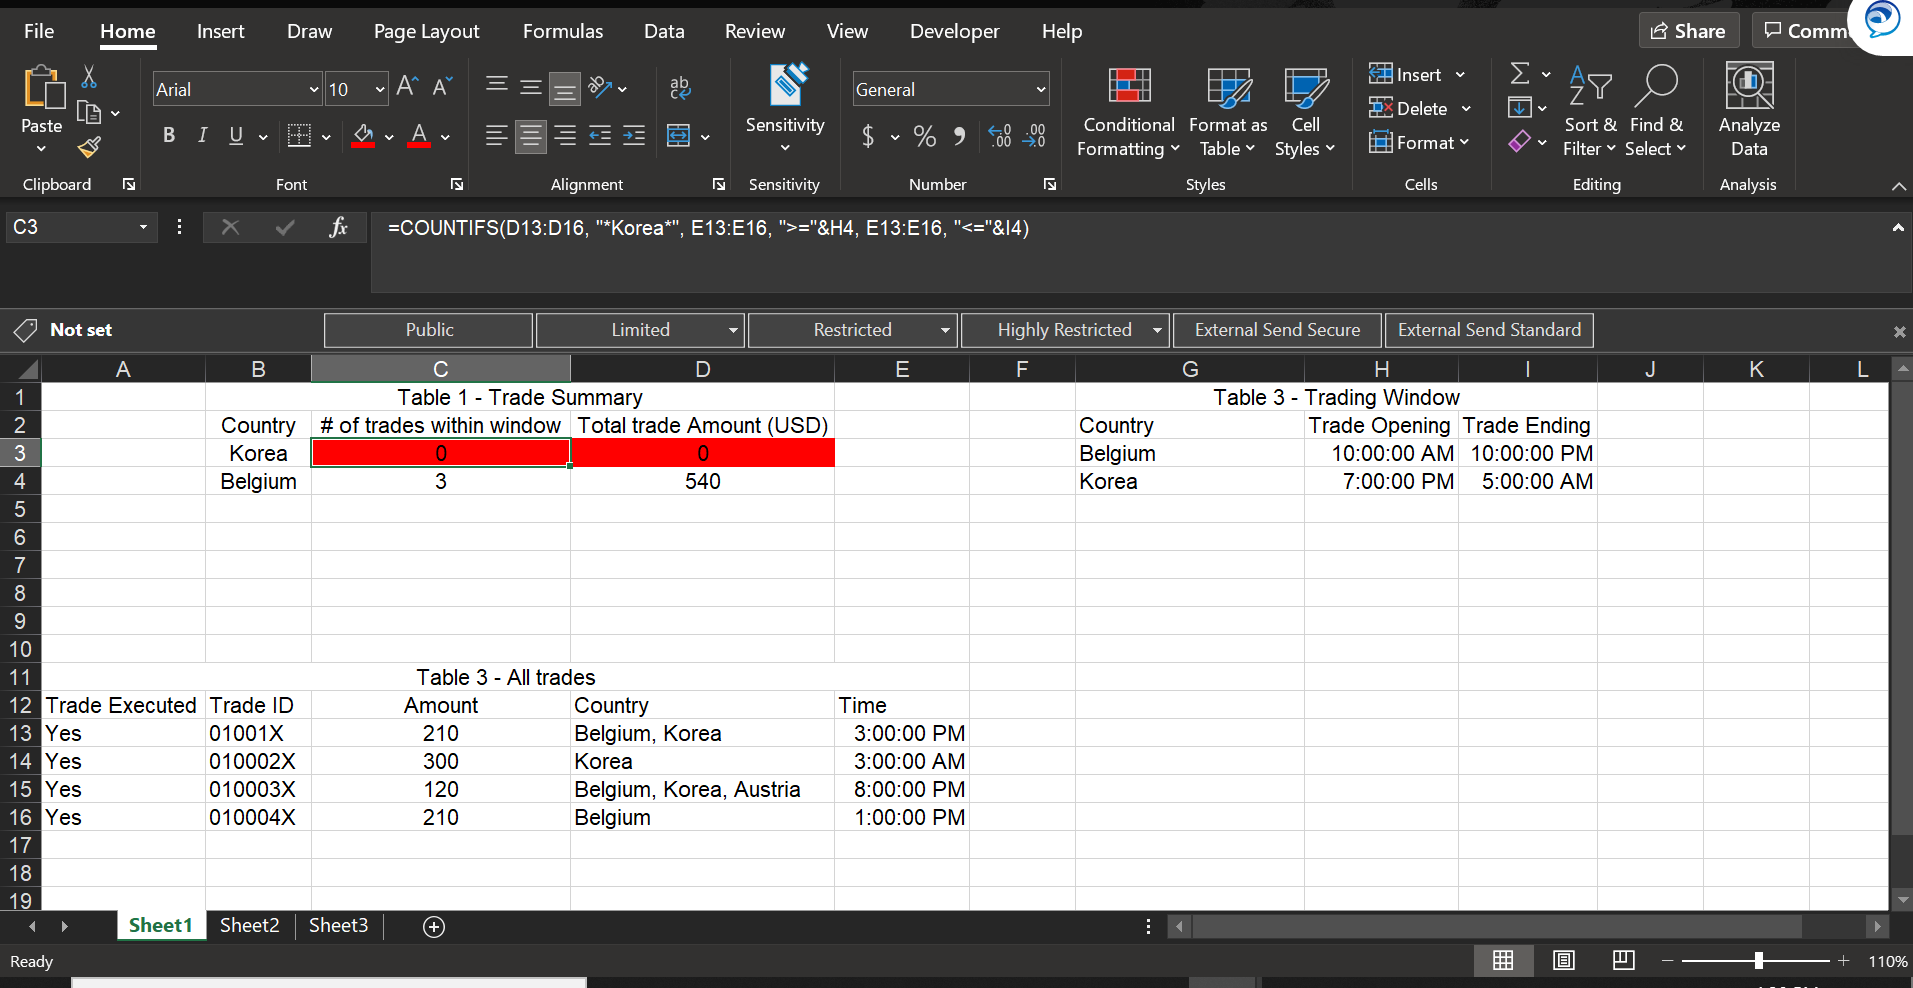Apply External Send Secure label

pyautogui.click(x=1277, y=330)
